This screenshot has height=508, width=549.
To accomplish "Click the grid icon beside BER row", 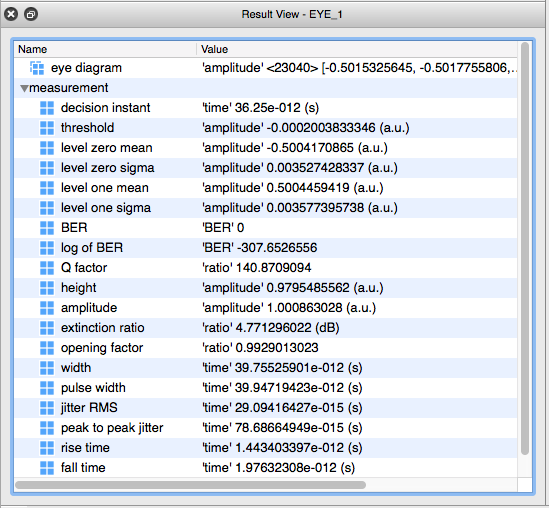I will pos(47,228).
